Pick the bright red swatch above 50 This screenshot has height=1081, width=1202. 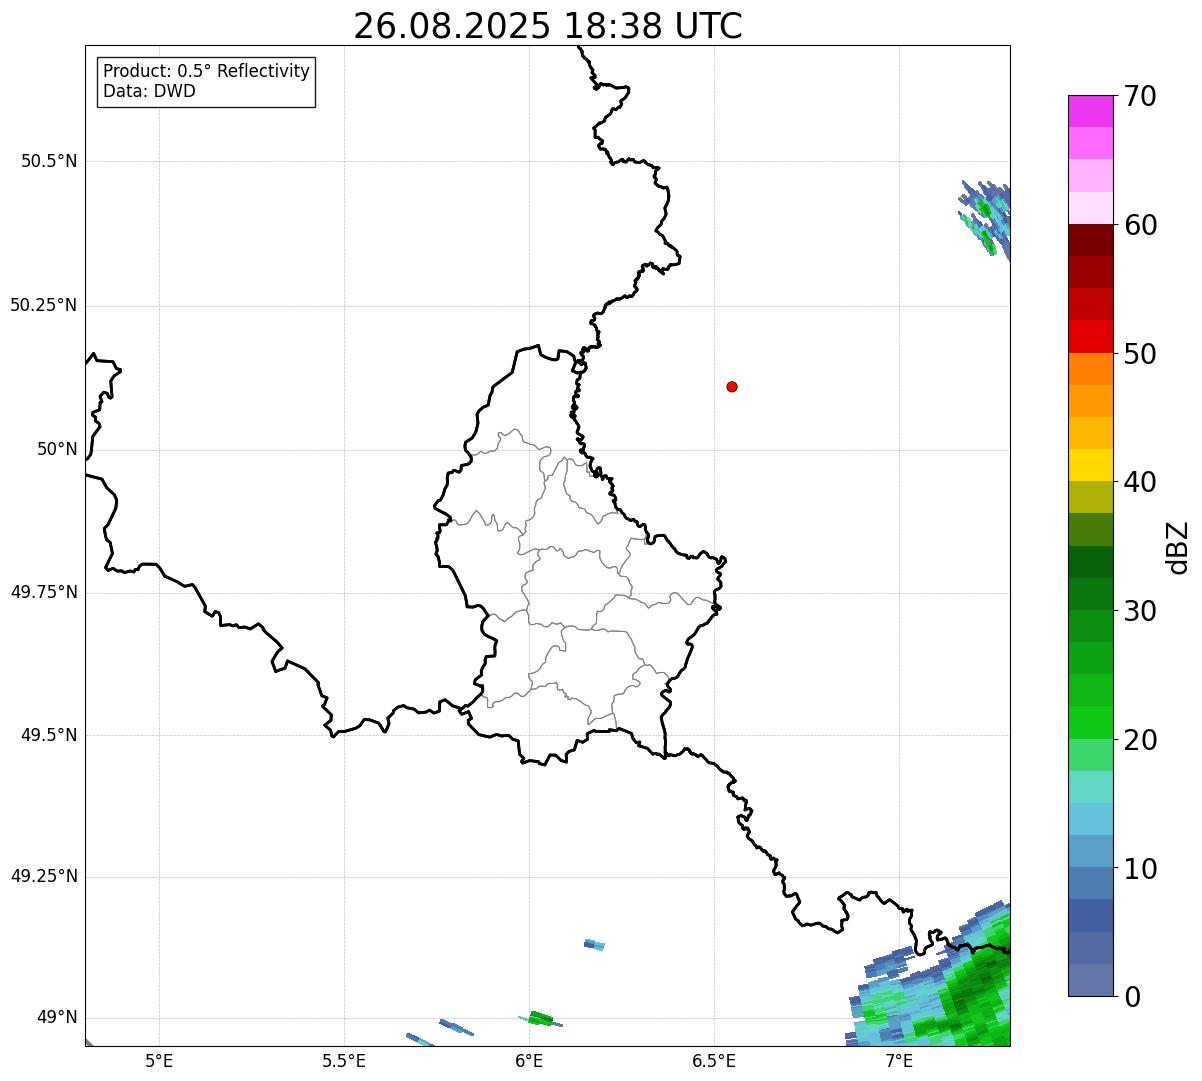click(x=1090, y=336)
